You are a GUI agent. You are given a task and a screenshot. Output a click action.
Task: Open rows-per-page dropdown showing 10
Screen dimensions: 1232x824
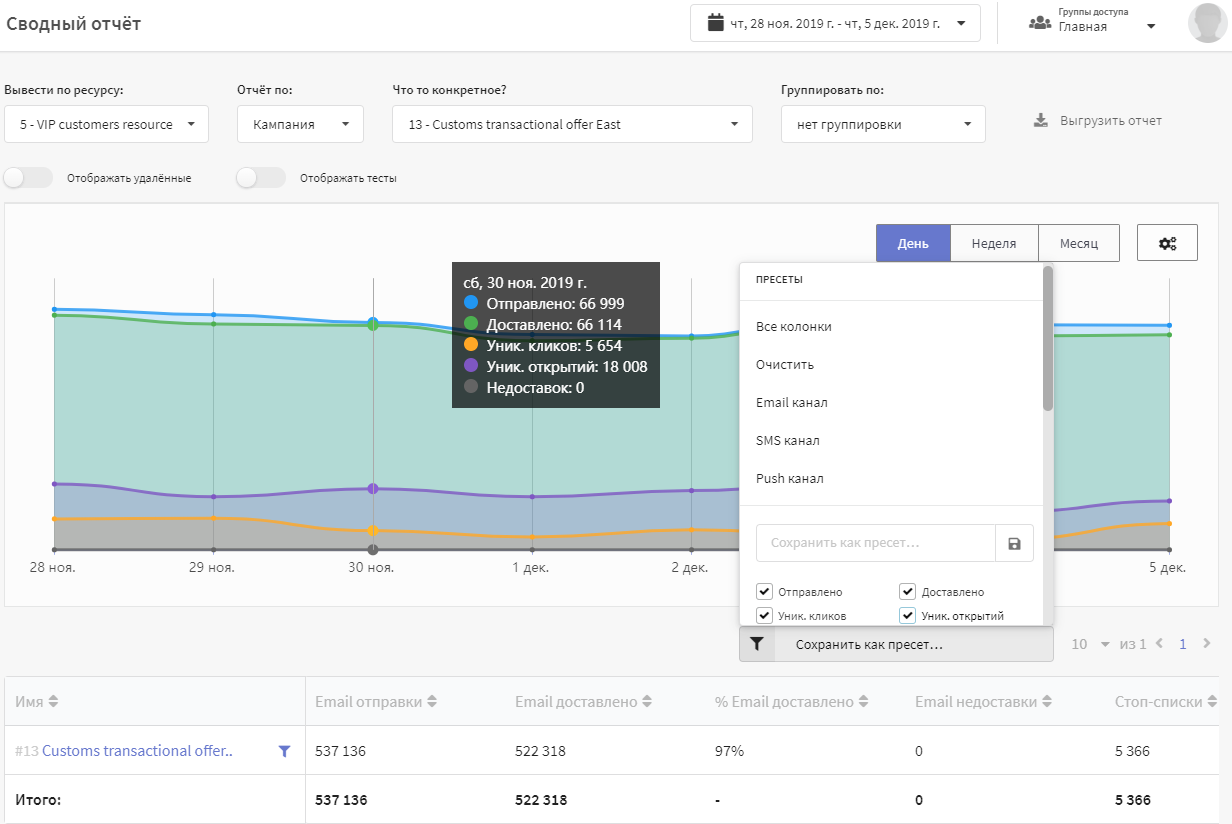point(1091,644)
